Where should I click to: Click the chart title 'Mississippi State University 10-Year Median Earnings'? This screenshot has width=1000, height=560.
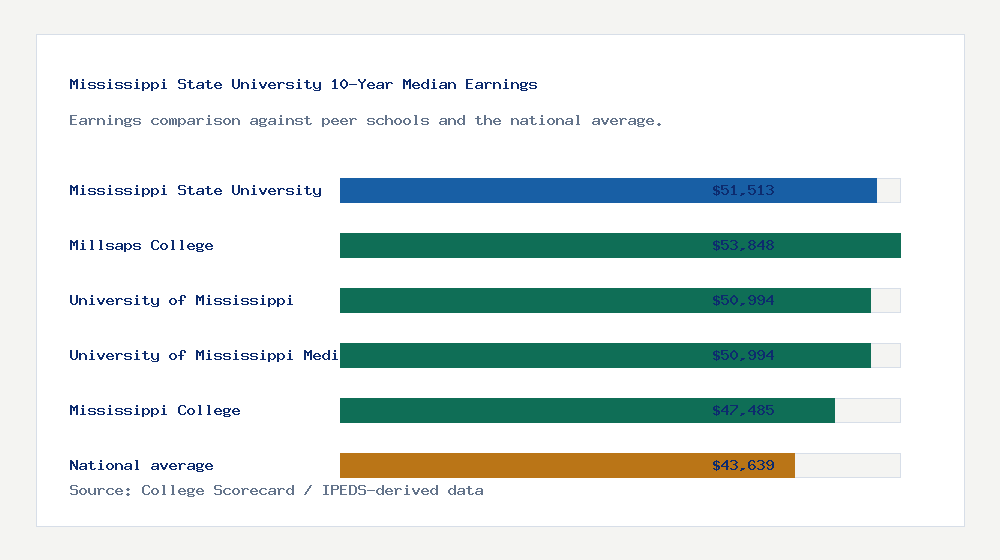pyautogui.click(x=303, y=84)
